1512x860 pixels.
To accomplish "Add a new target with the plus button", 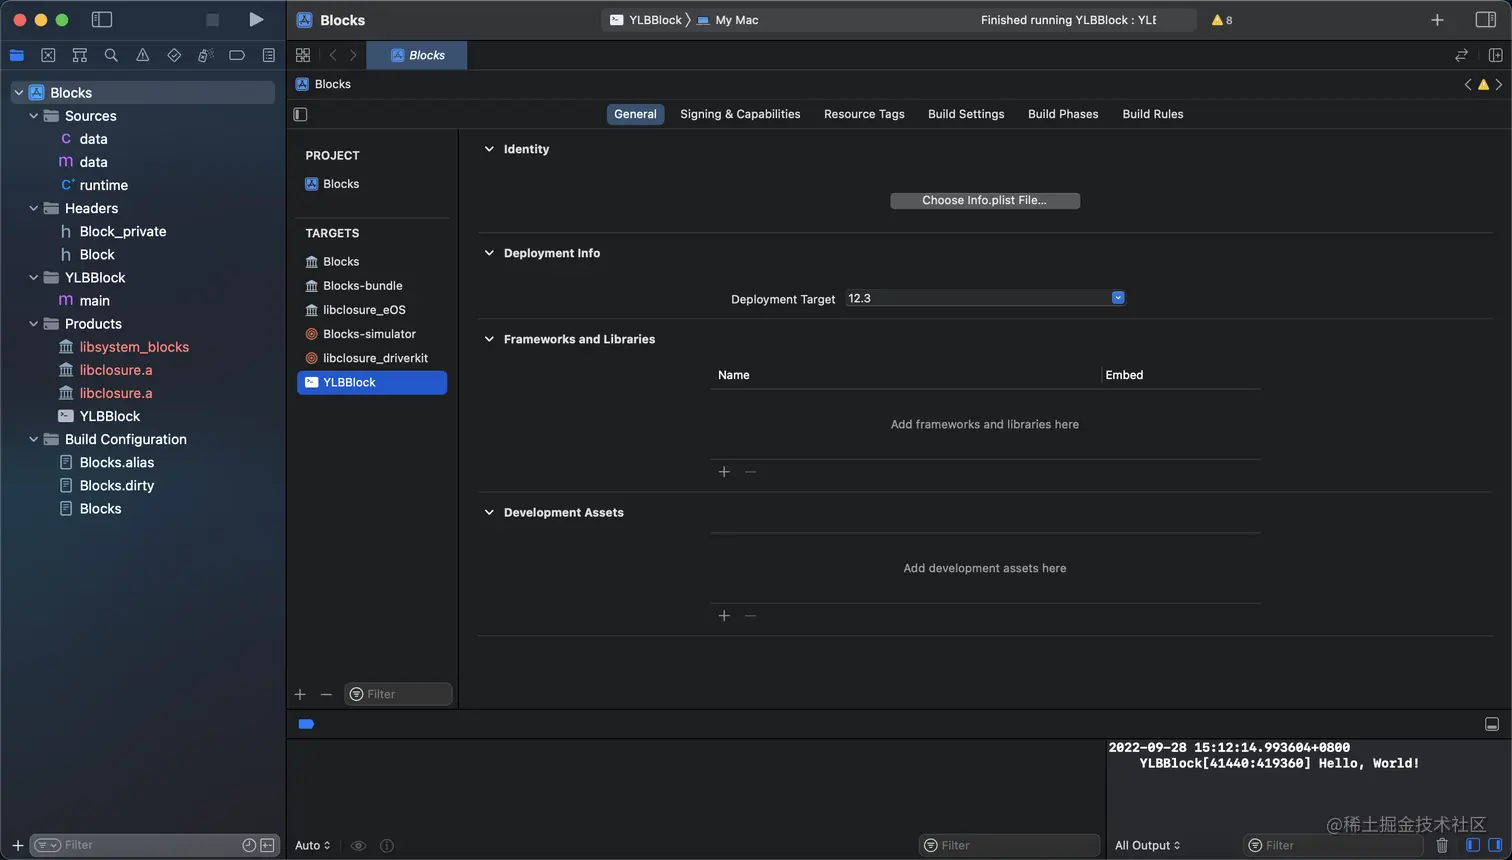I will click(300, 694).
